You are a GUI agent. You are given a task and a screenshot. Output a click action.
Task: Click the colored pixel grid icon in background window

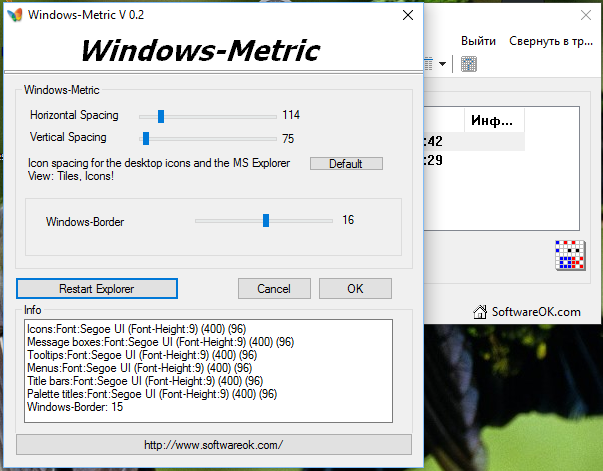tap(570, 255)
